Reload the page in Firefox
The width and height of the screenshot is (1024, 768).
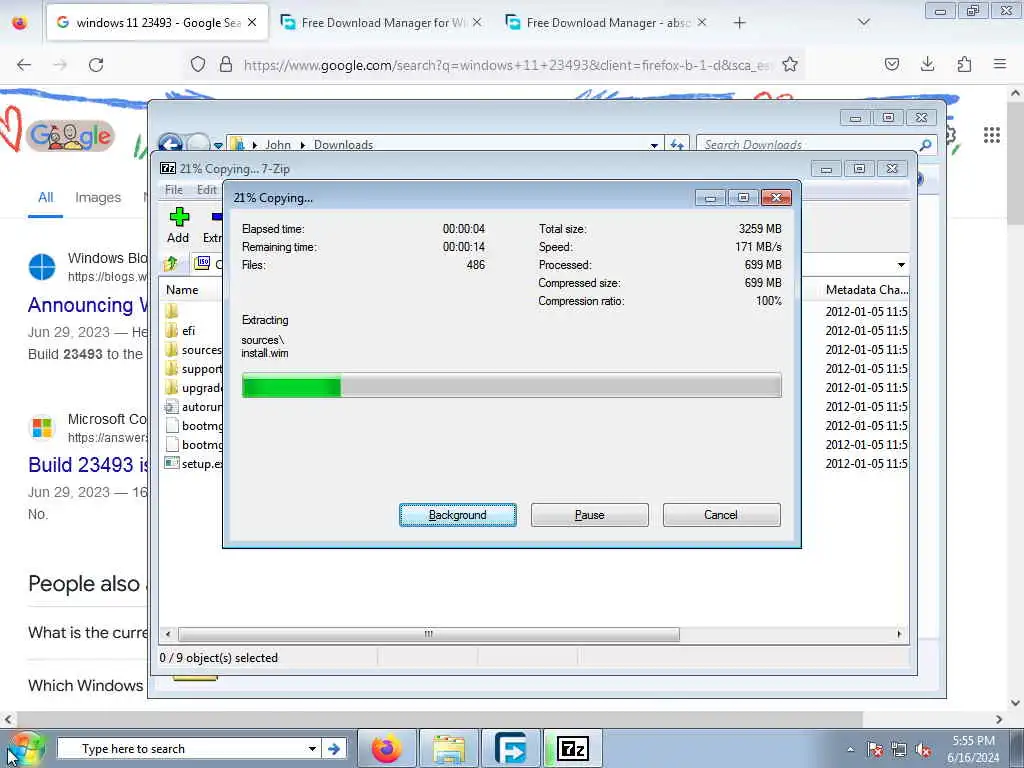96,64
